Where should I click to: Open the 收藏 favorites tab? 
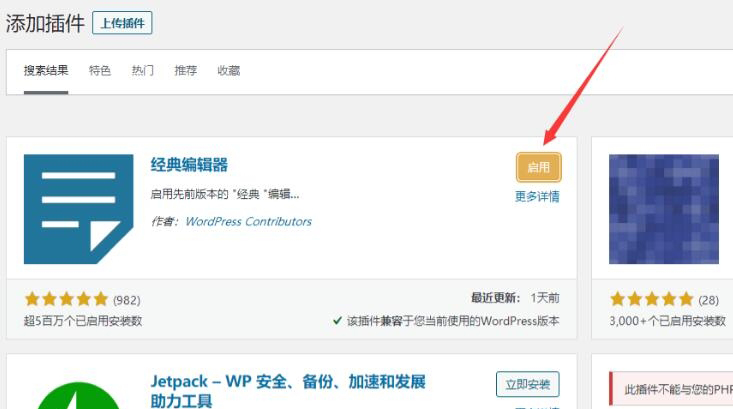click(x=229, y=71)
